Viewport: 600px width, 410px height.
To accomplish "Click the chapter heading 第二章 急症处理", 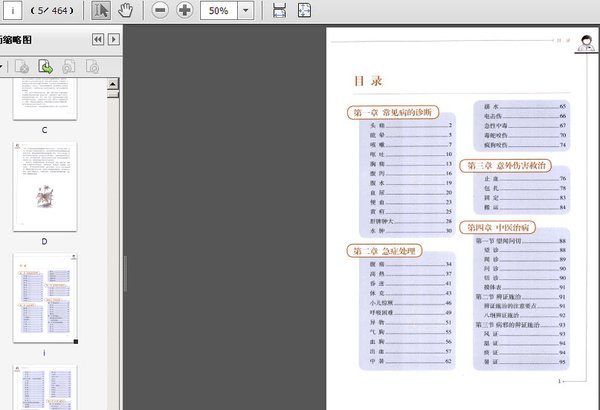I will coord(384,251).
